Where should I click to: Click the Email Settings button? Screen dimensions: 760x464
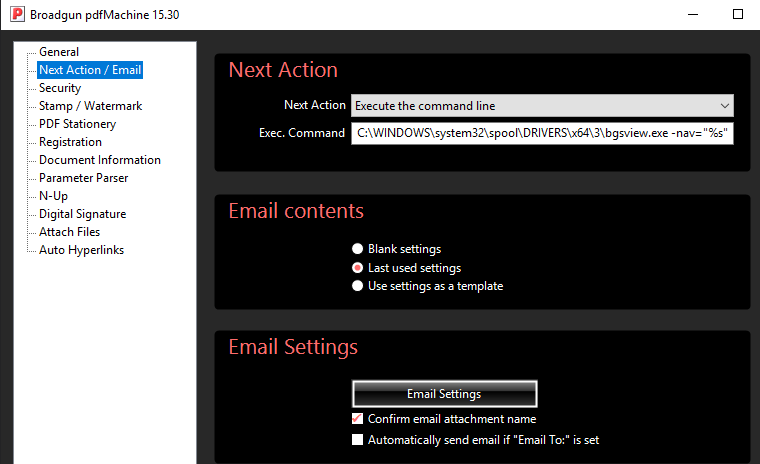444,394
